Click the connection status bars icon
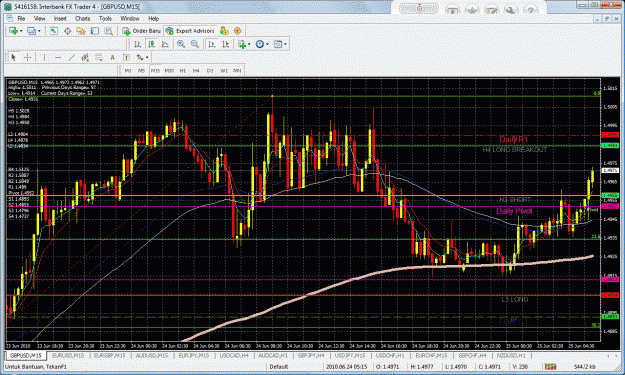Viewport: 625px width, 375px height. coord(550,367)
